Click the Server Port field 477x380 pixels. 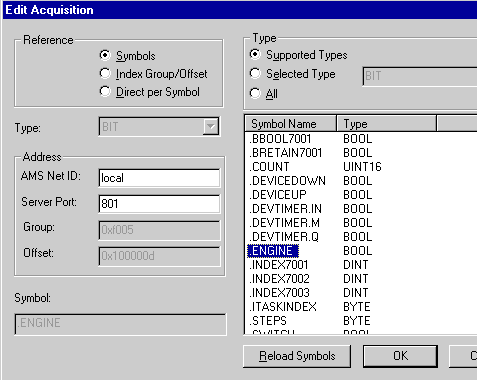click(159, 204)
